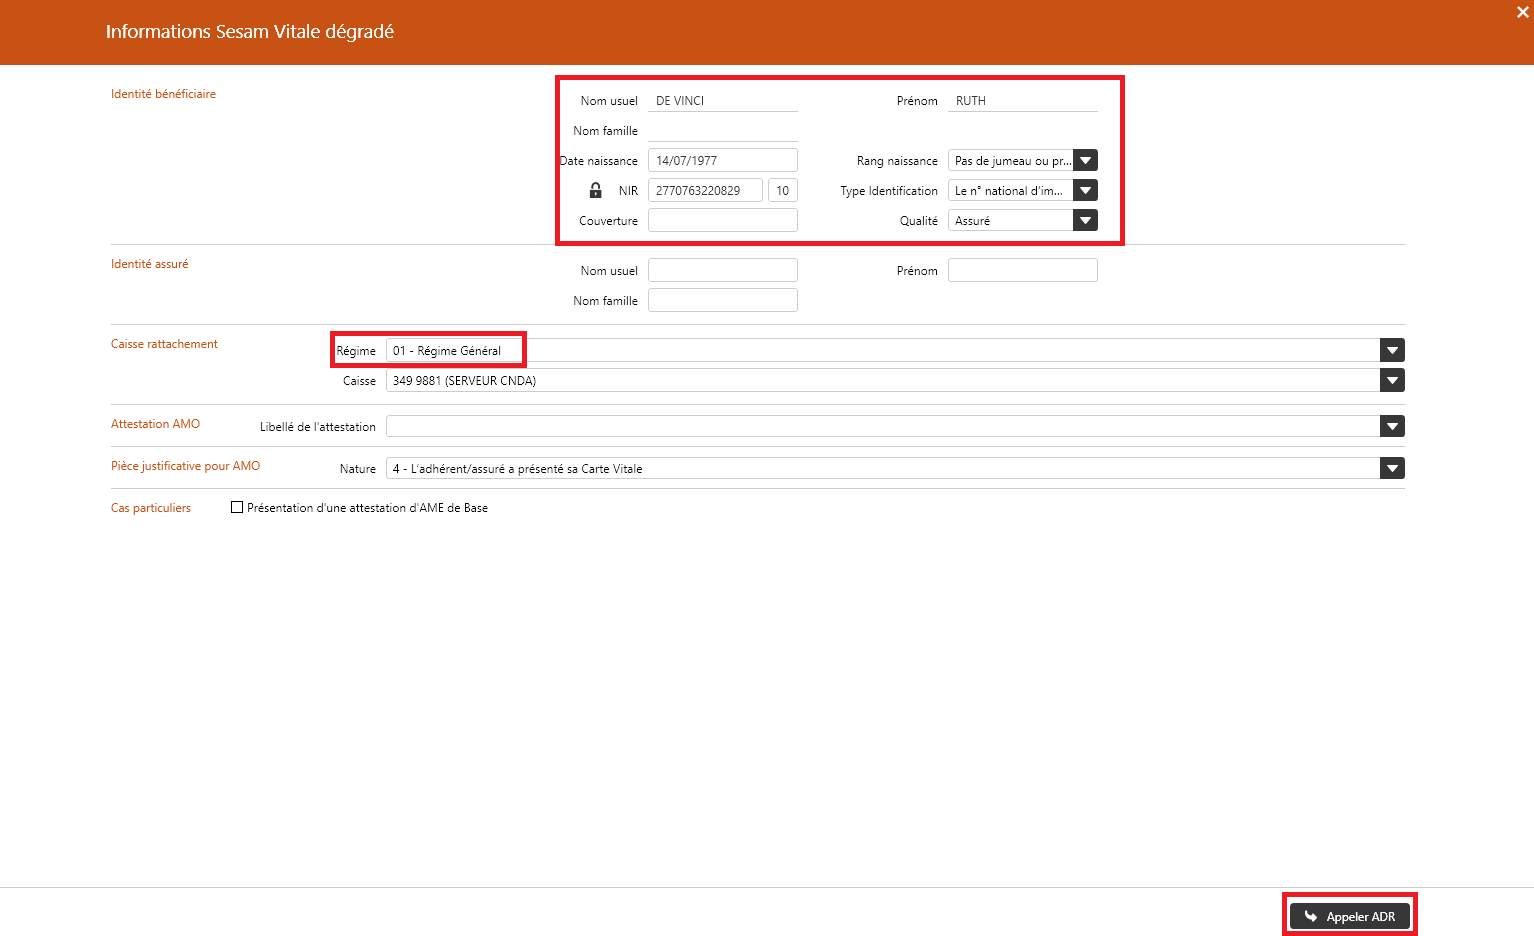Close the Sesam Vitale dégradé dialog
The height and width of the screenshot is (936, 1534).
1522,12
